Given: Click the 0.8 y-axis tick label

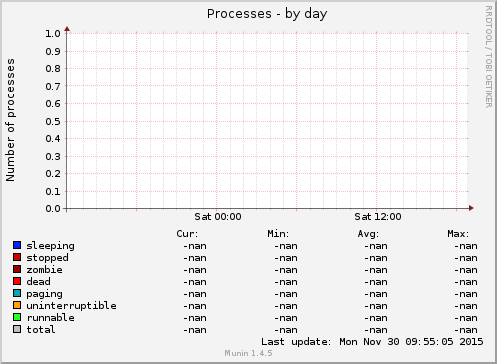Looking at the screenshot, I should tap(53, 69).
